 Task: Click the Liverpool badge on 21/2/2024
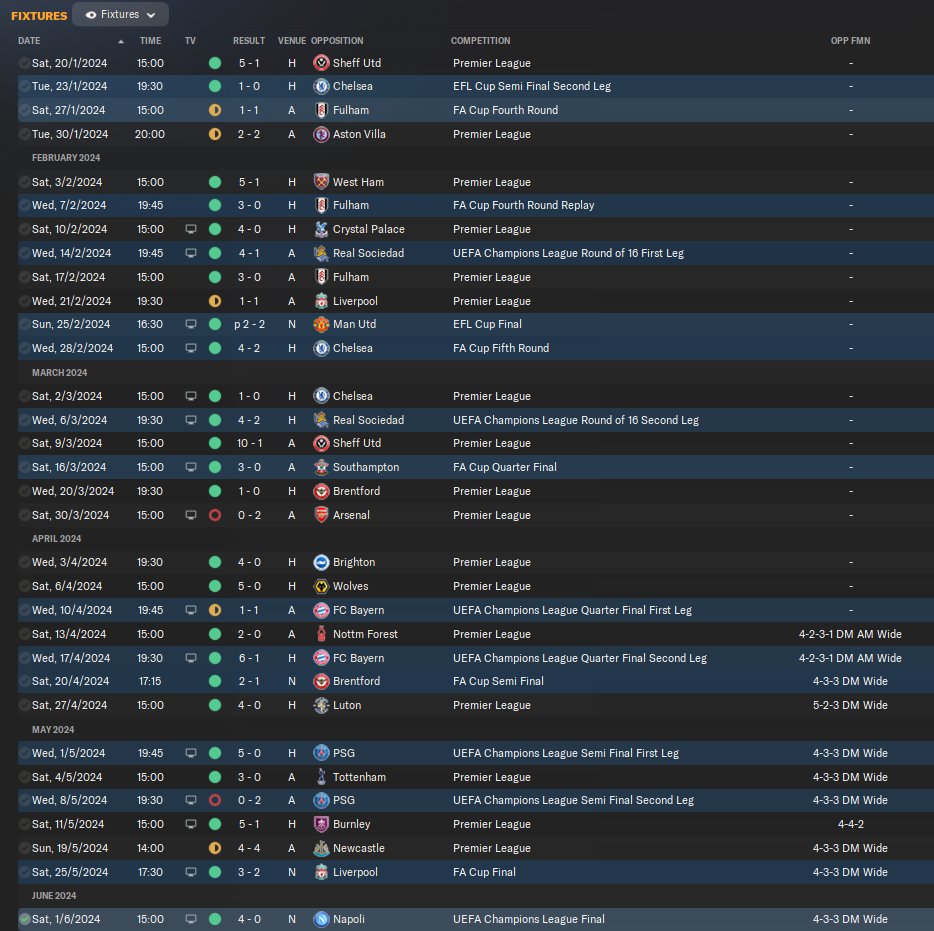tap(321, 301)
